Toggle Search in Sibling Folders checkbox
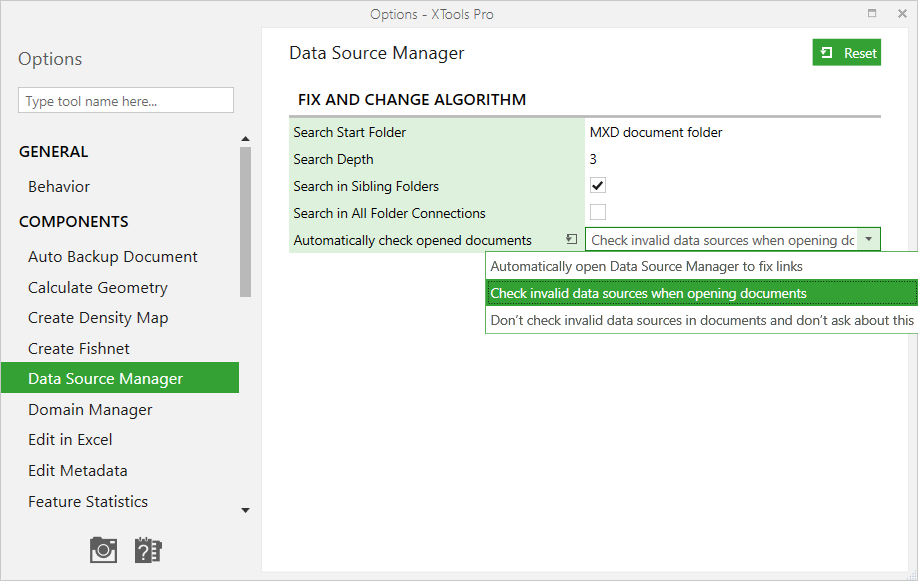The height and width of the screenshot is (581, 918). coord(598,186)
